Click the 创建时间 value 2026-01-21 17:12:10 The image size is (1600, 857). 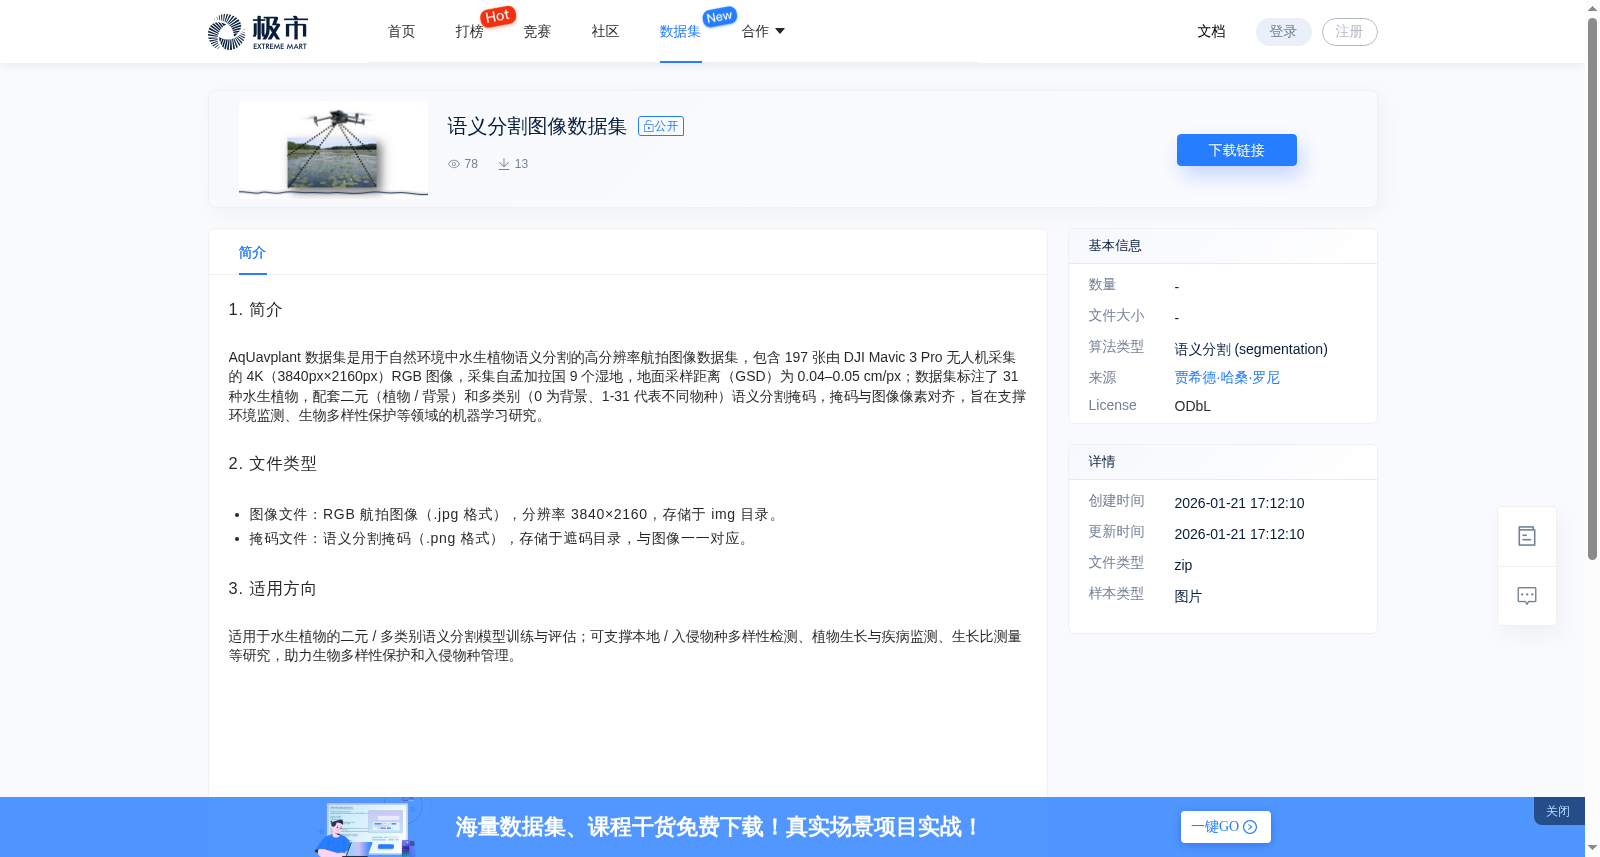pyautogui.click(x=1239, y=503)
